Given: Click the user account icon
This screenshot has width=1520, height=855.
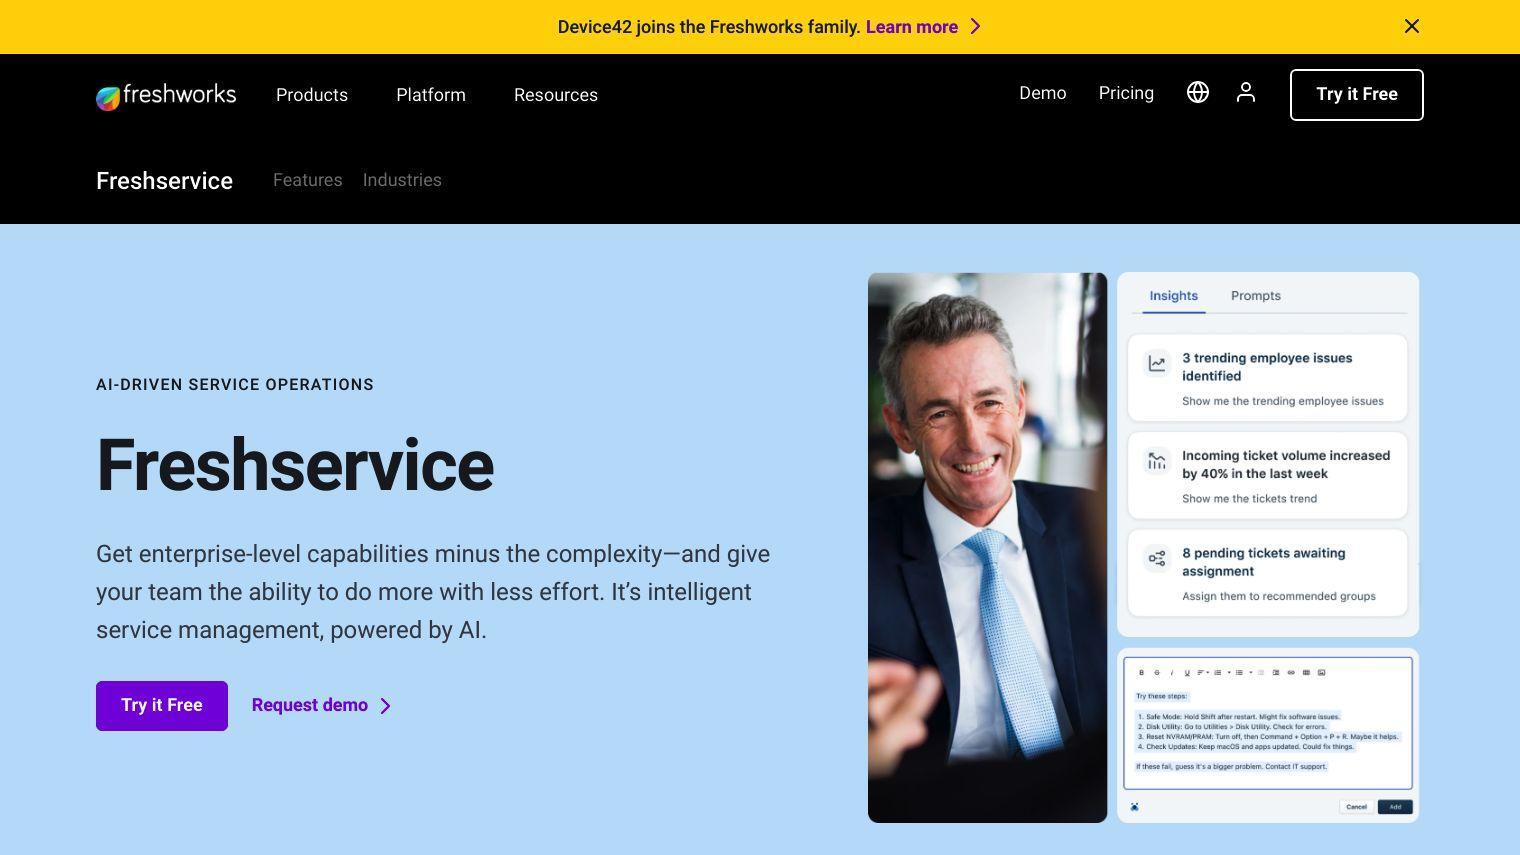Looking at the screenshot, I should tap(1246, 92).
